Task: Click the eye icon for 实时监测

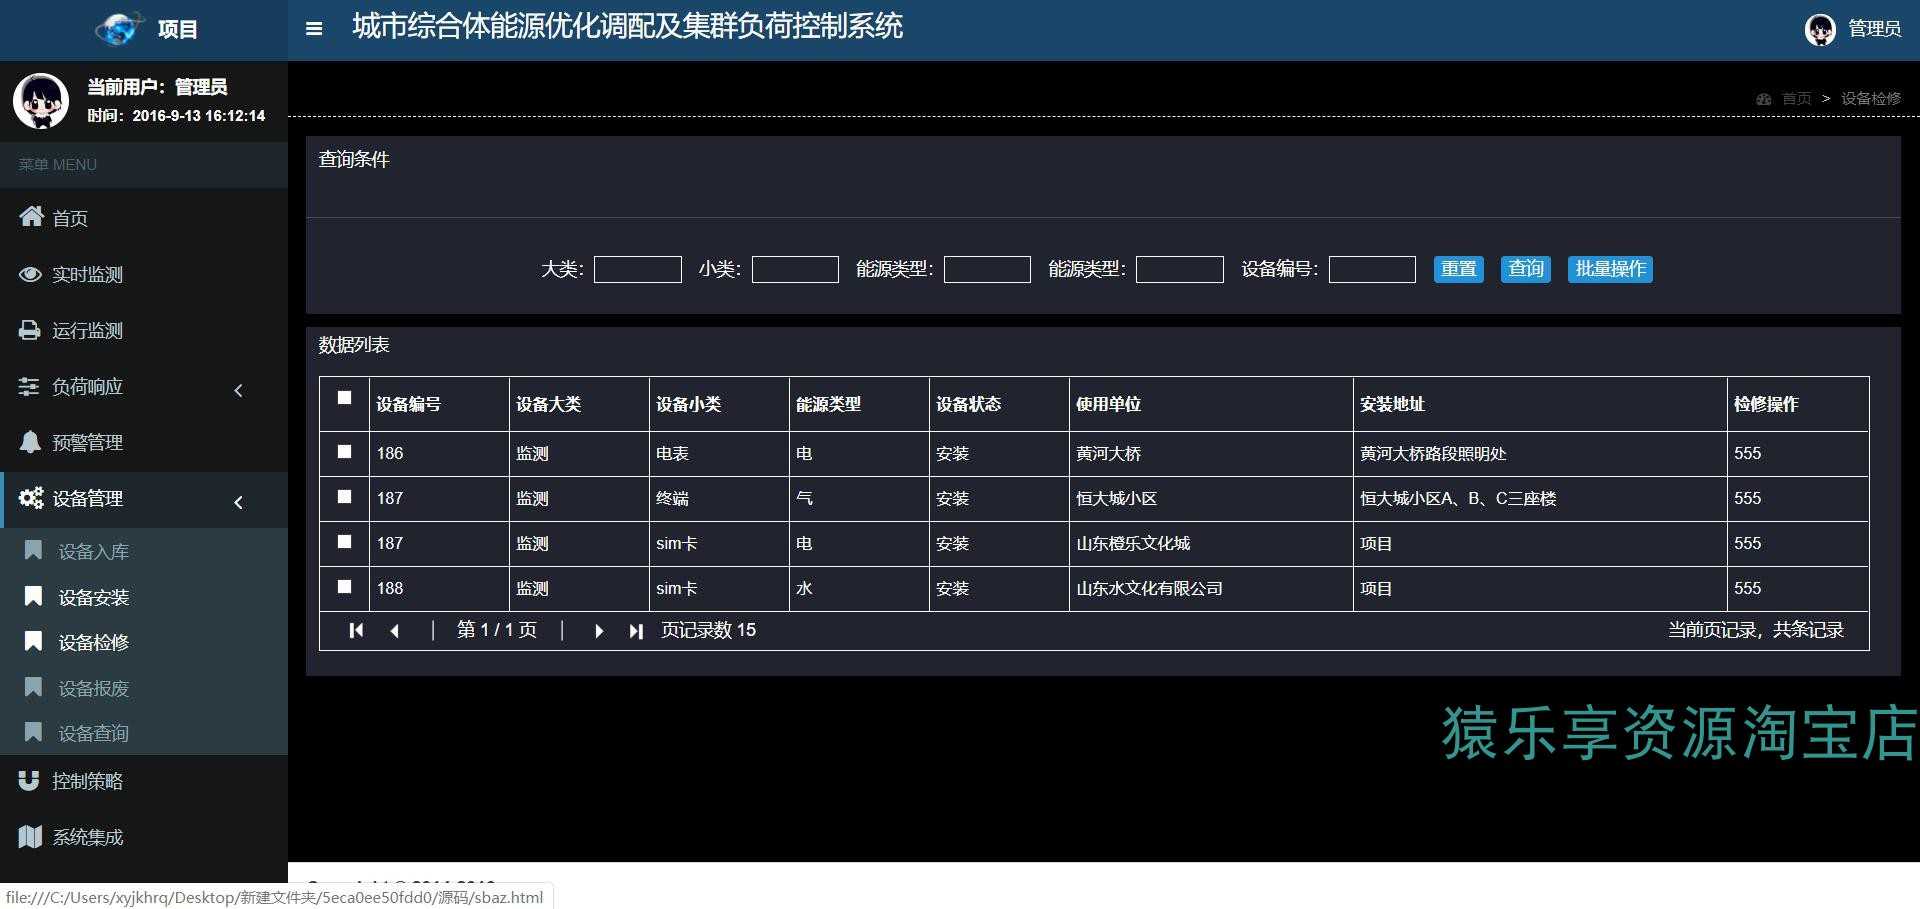Action: (x=31, y=274)
